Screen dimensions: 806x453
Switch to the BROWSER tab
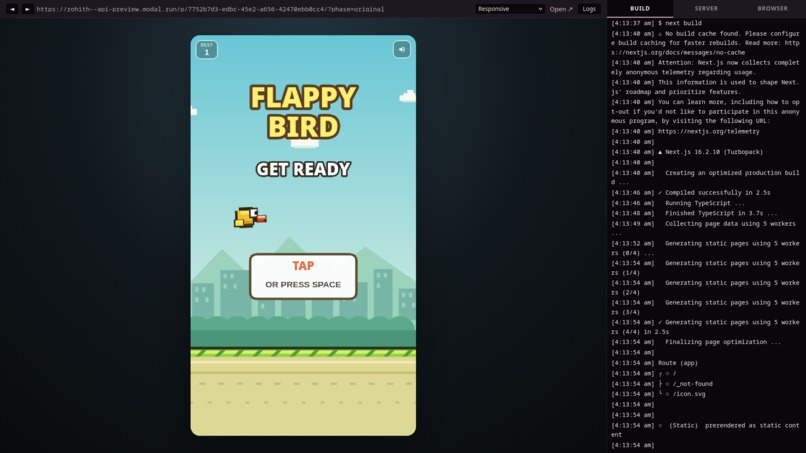coord(772,8)
